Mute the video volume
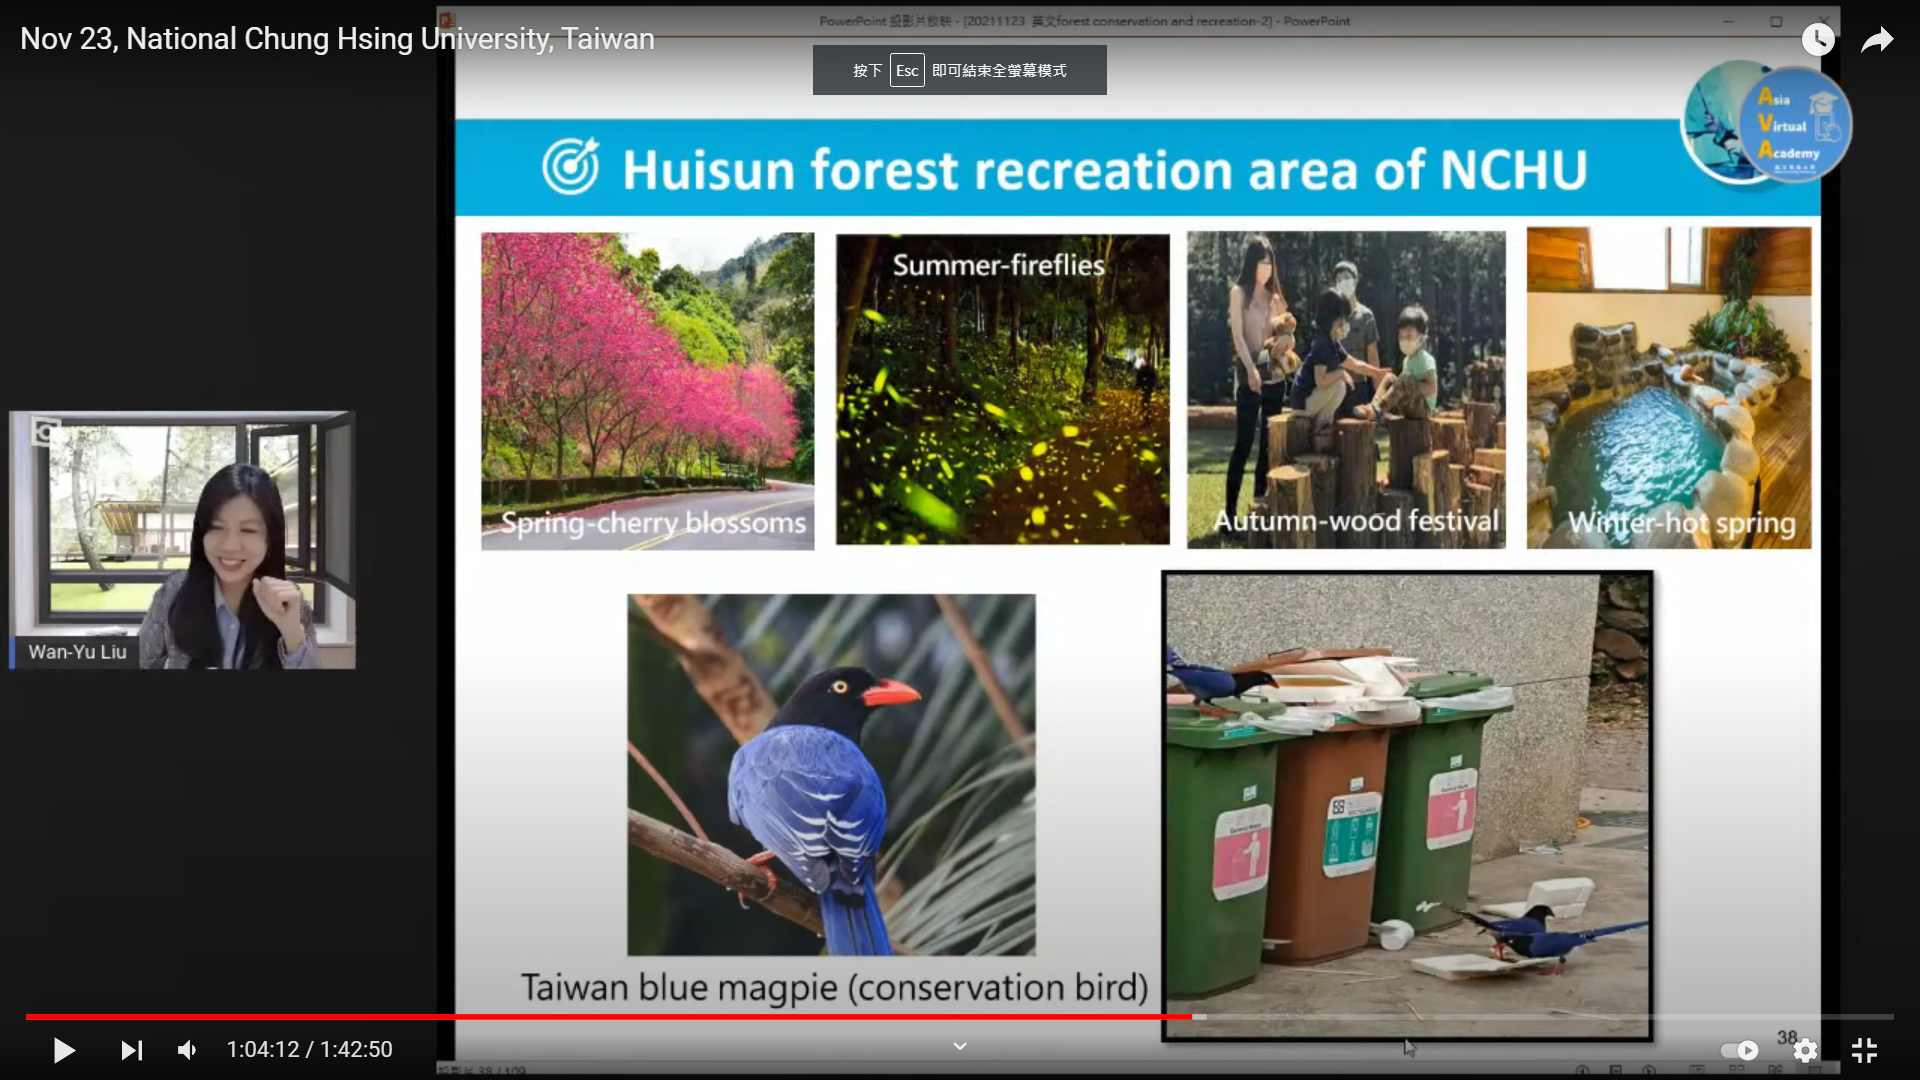This screenshot has height=1080, width=1920. pyautogui.click(x=187, y=1050)
